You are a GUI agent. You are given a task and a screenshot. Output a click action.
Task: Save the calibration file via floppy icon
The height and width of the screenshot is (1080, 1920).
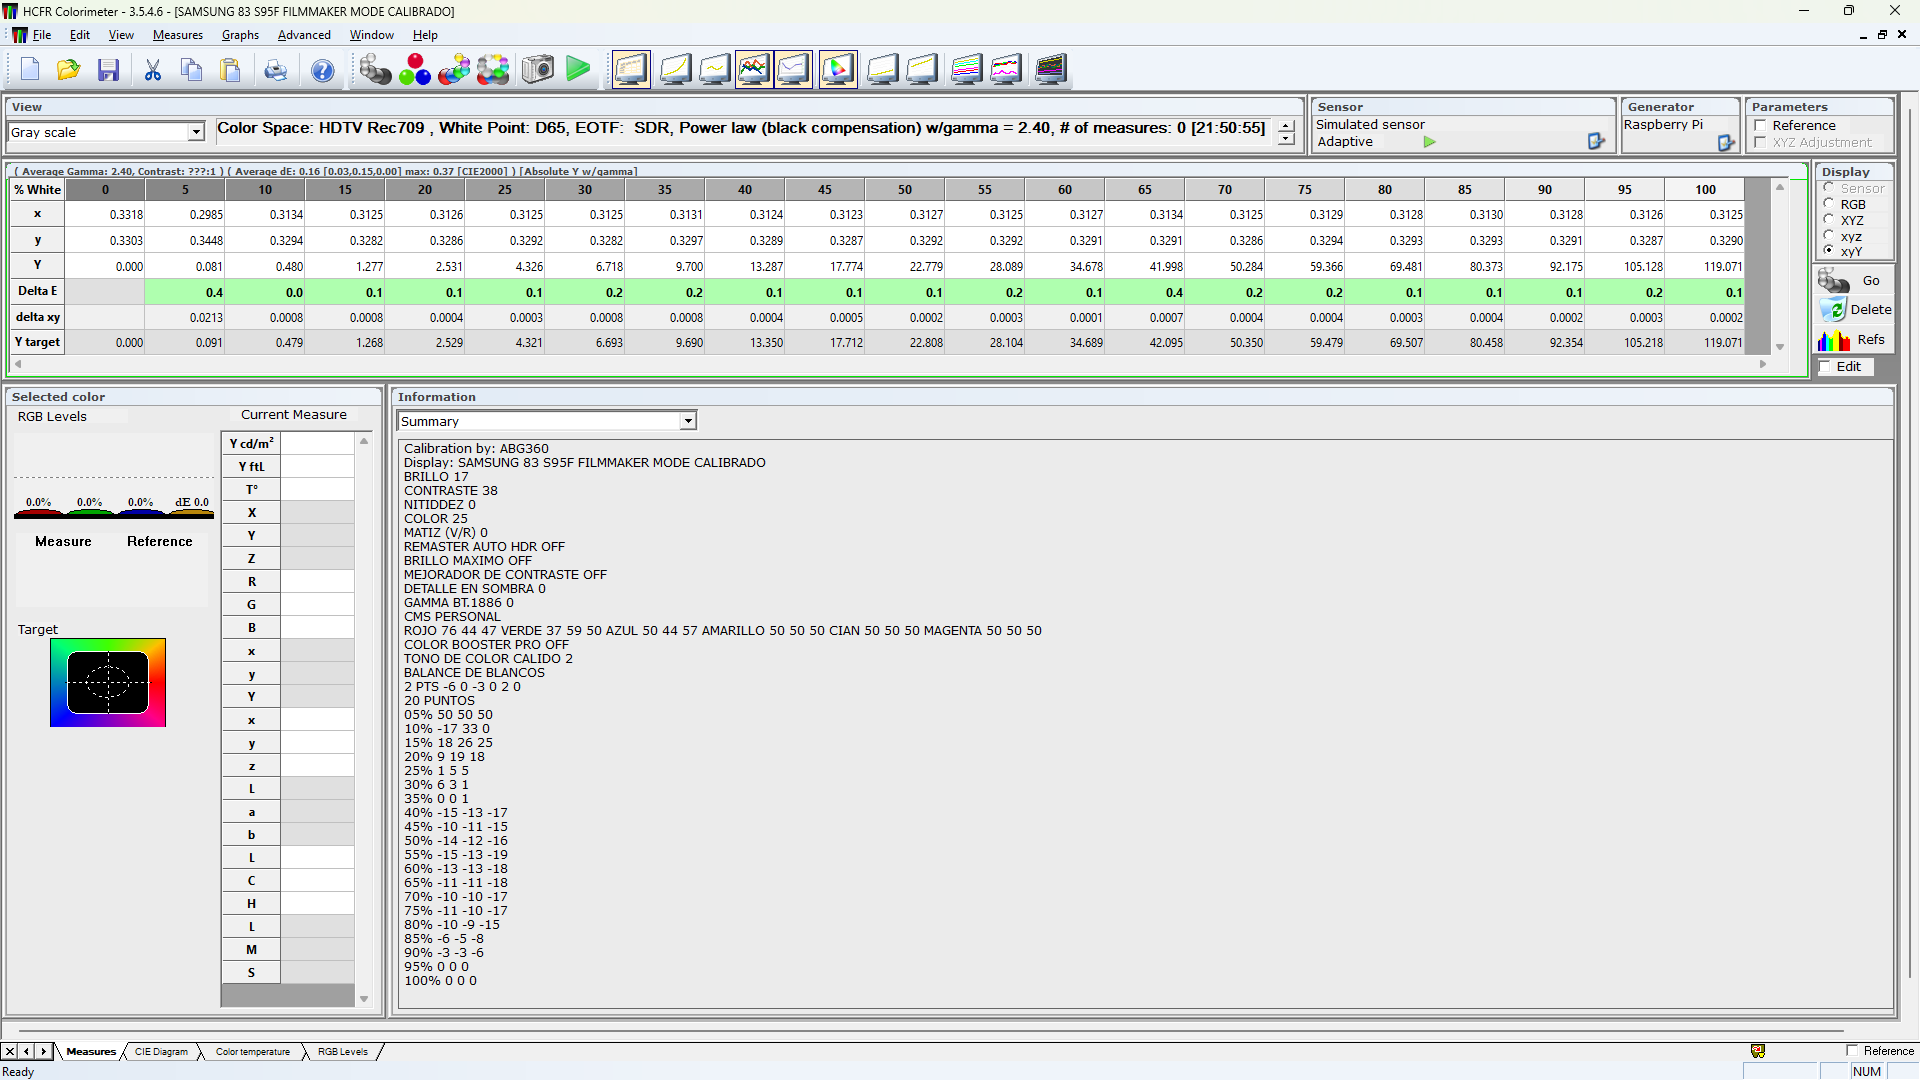tap(108, 70)
